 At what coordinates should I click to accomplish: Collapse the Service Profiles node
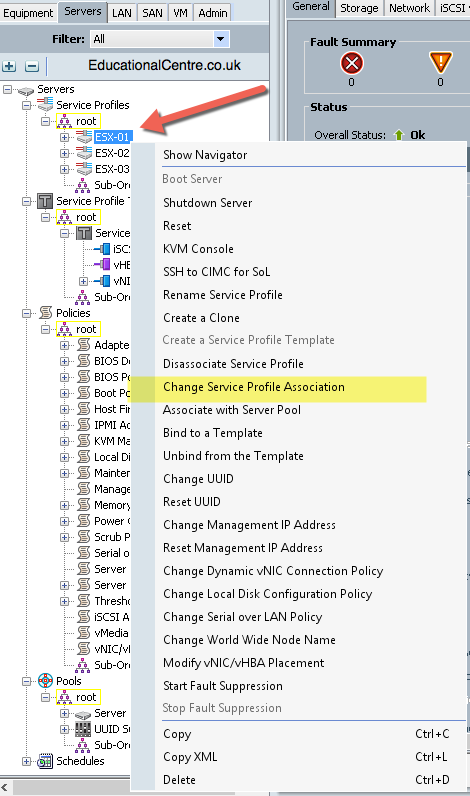tap(26, 105)
